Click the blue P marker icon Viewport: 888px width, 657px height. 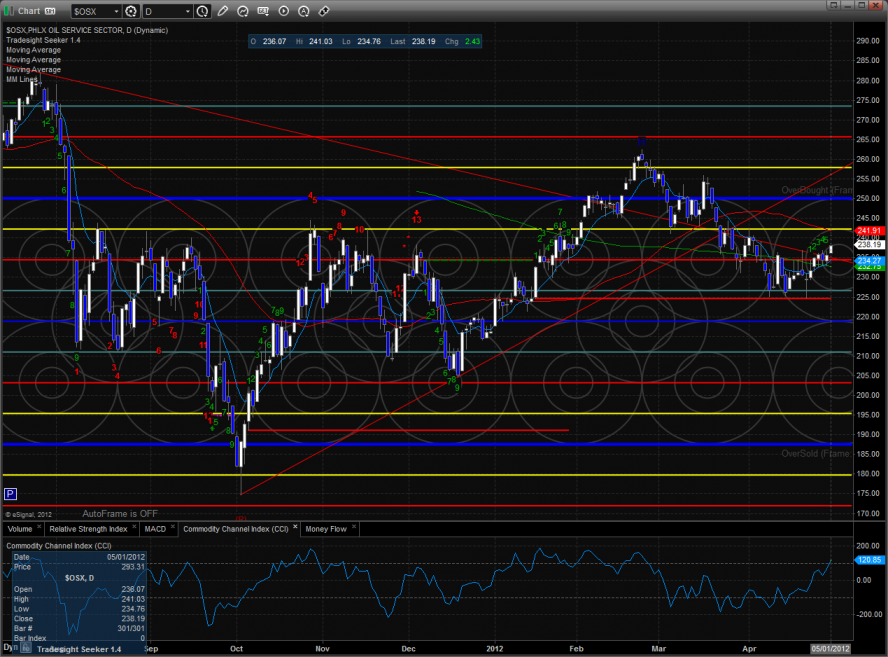pos(10,493)
